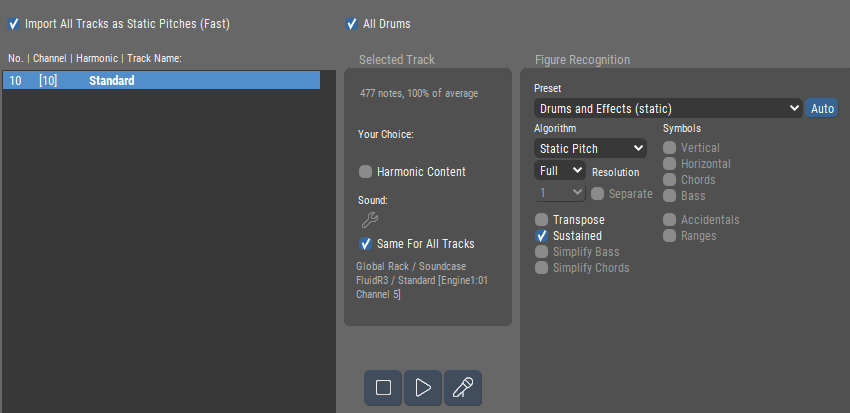
Task: Enable the Transpose checkbox
Action: tap(542, 220)
